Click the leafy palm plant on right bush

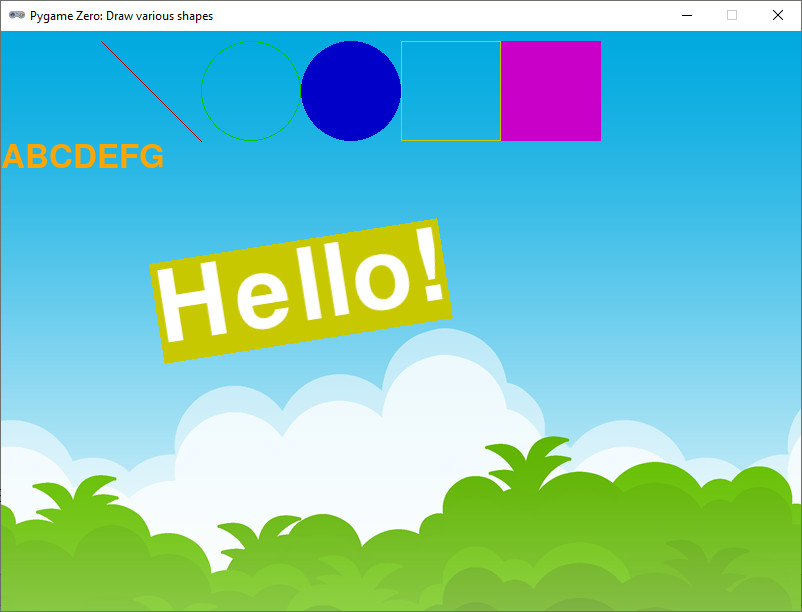click(530, 458)
